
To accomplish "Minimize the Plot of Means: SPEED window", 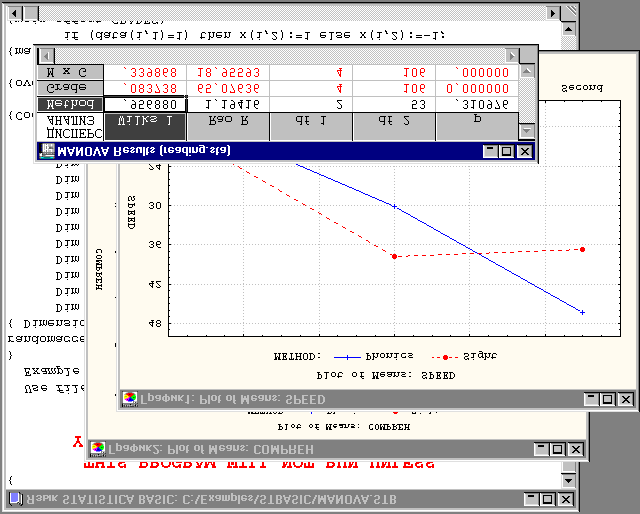I will [591, 399].
